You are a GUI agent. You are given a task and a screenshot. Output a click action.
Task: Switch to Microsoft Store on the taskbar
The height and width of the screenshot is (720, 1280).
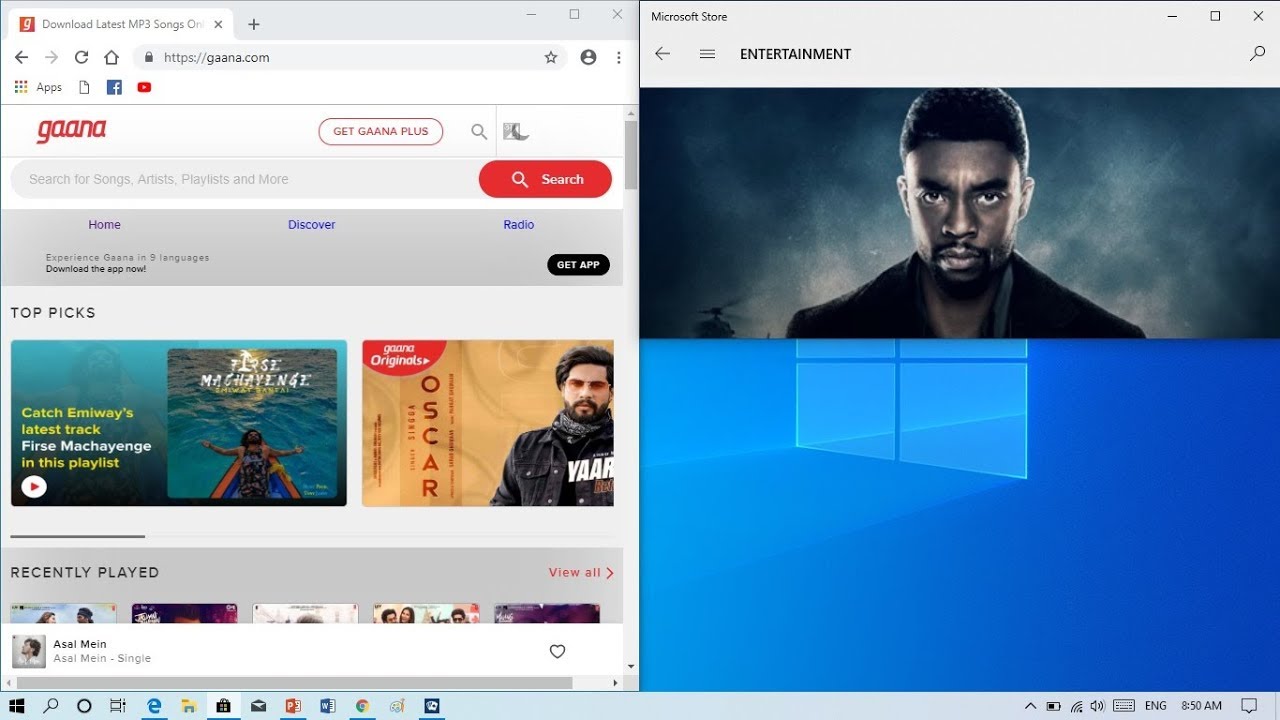pos(223,706)
